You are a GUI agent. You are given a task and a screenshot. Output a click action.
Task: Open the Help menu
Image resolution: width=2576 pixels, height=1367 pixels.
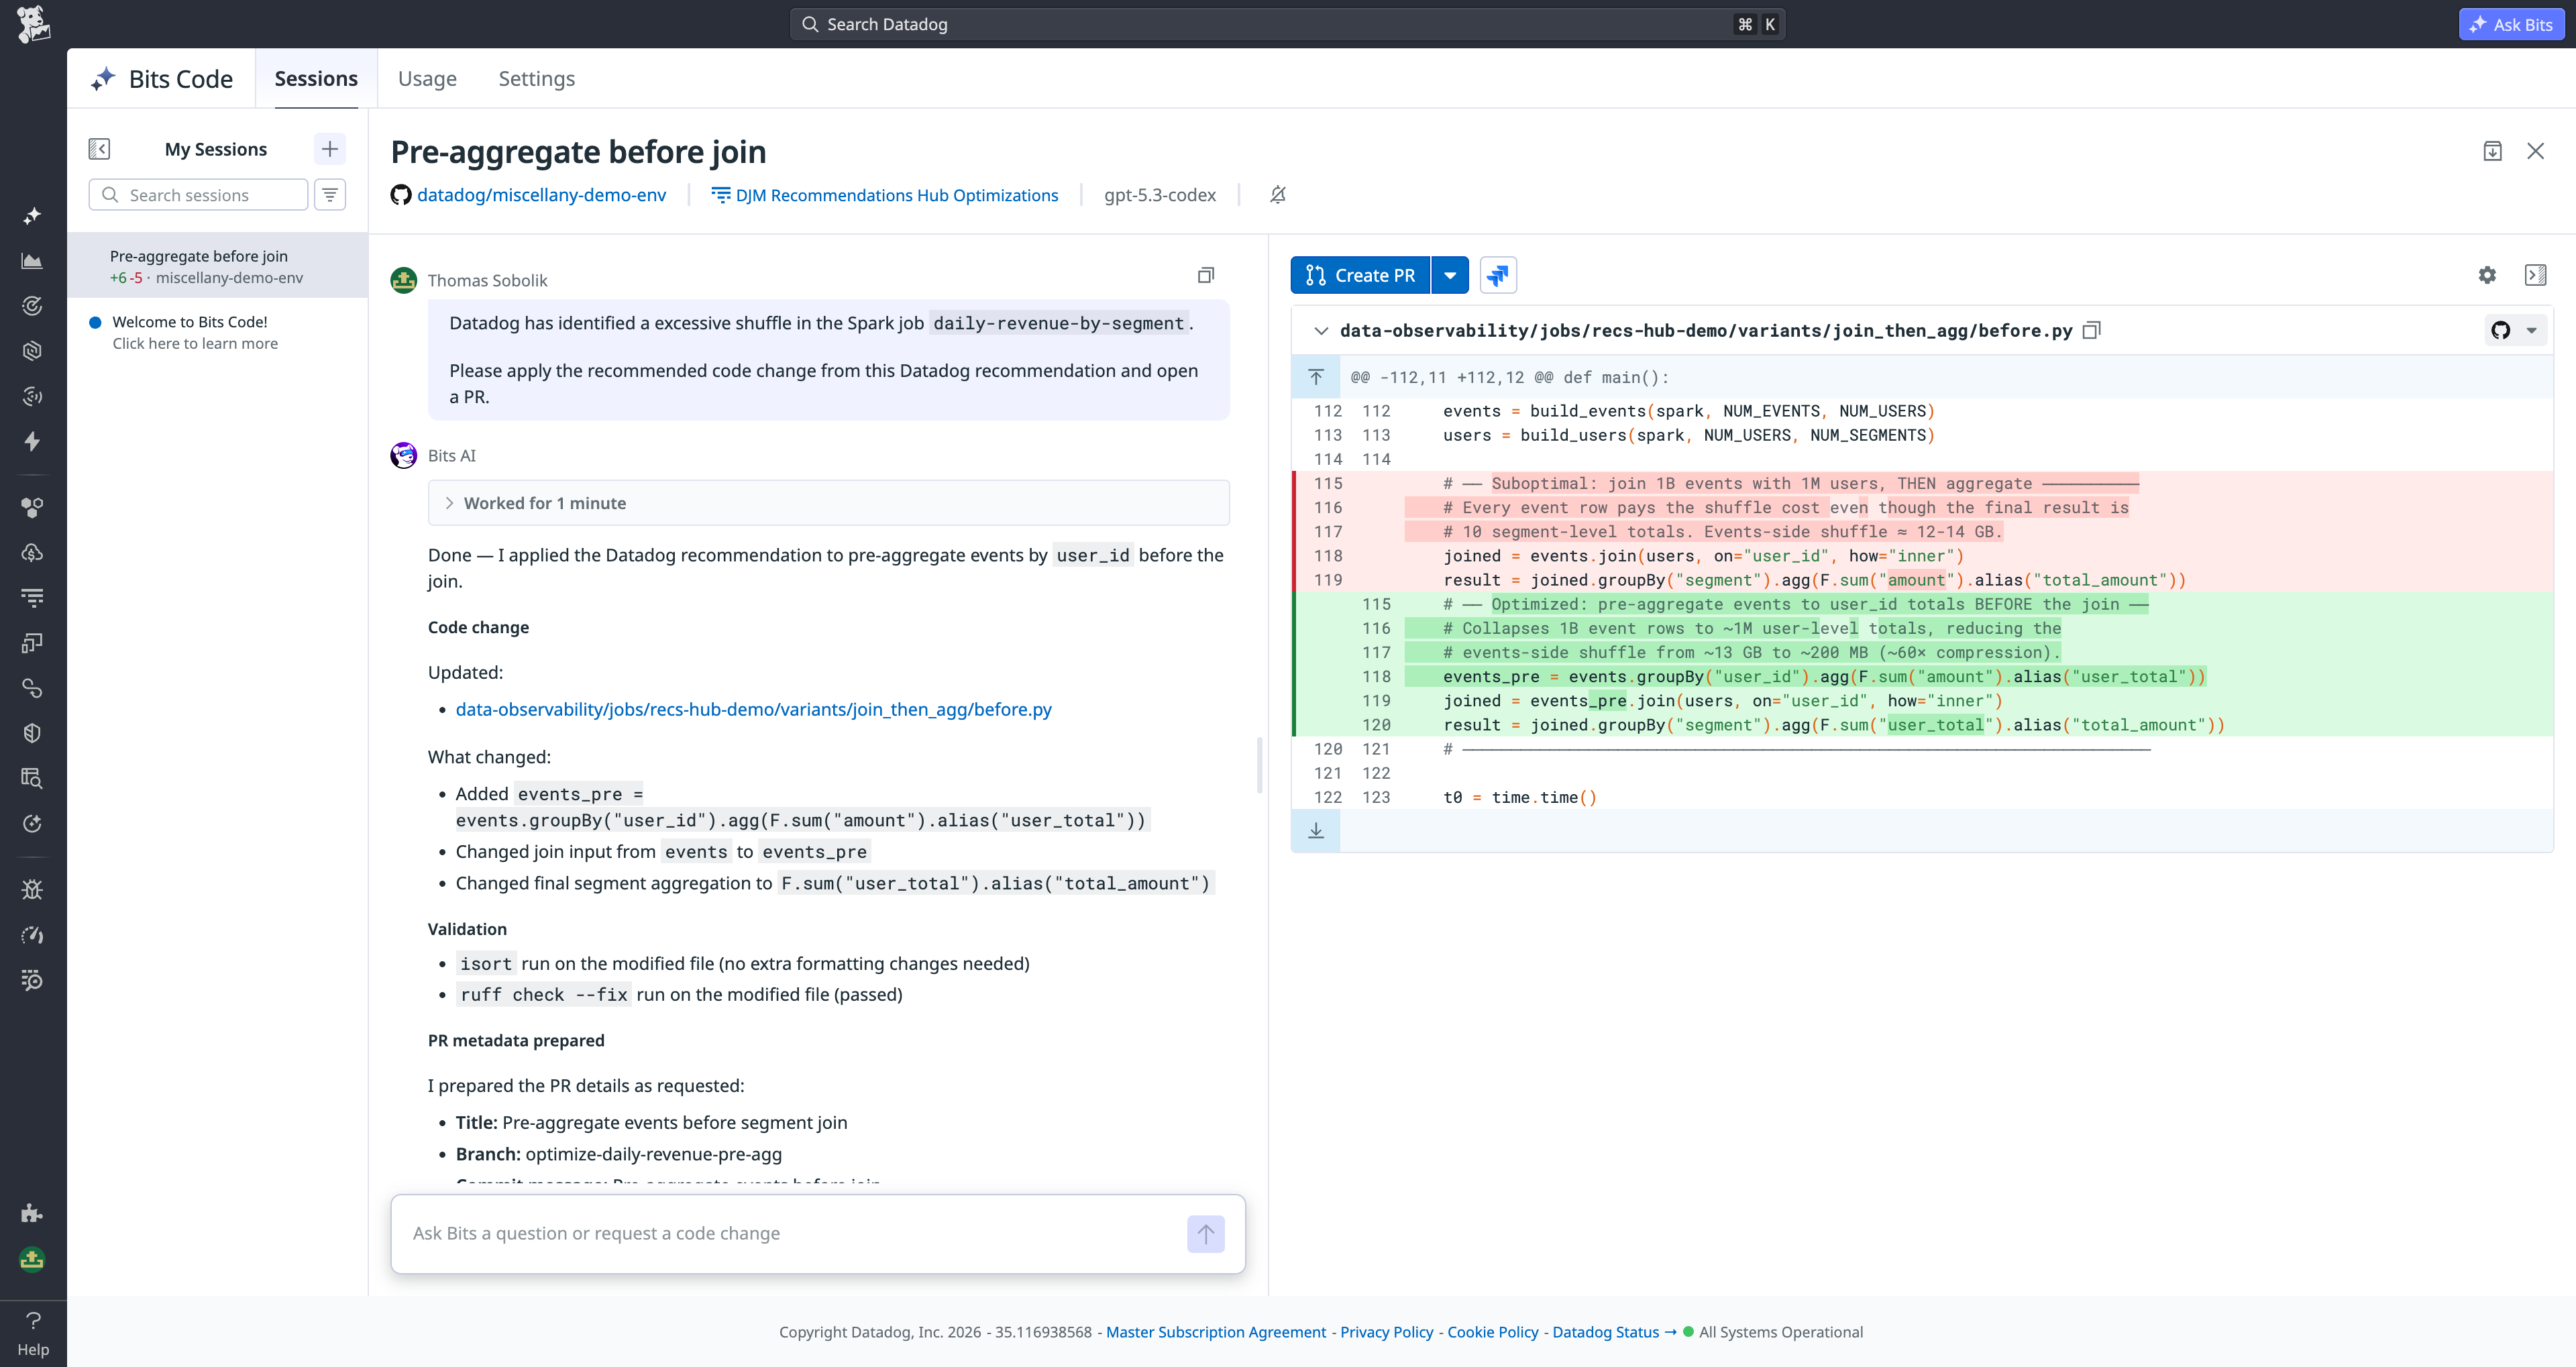[x=33, y=1334]
